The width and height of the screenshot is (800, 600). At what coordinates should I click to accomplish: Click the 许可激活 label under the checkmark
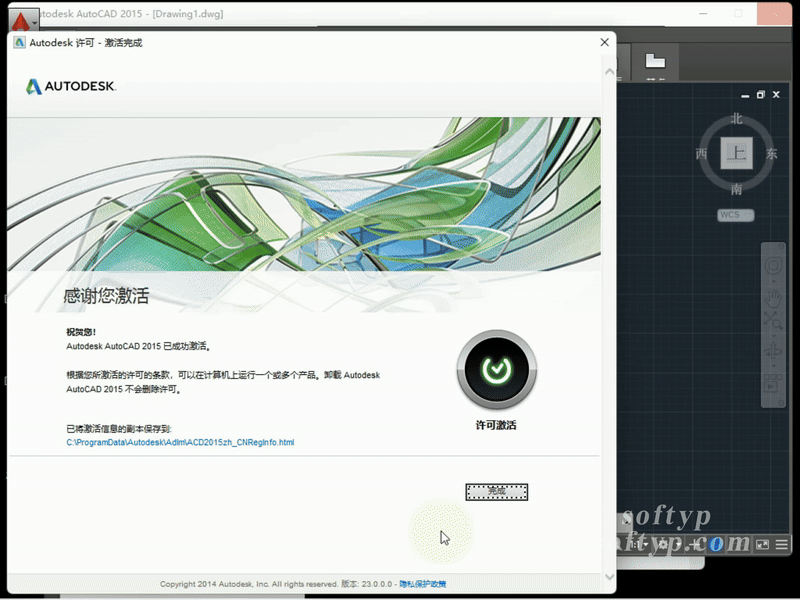tap(496, 425)
